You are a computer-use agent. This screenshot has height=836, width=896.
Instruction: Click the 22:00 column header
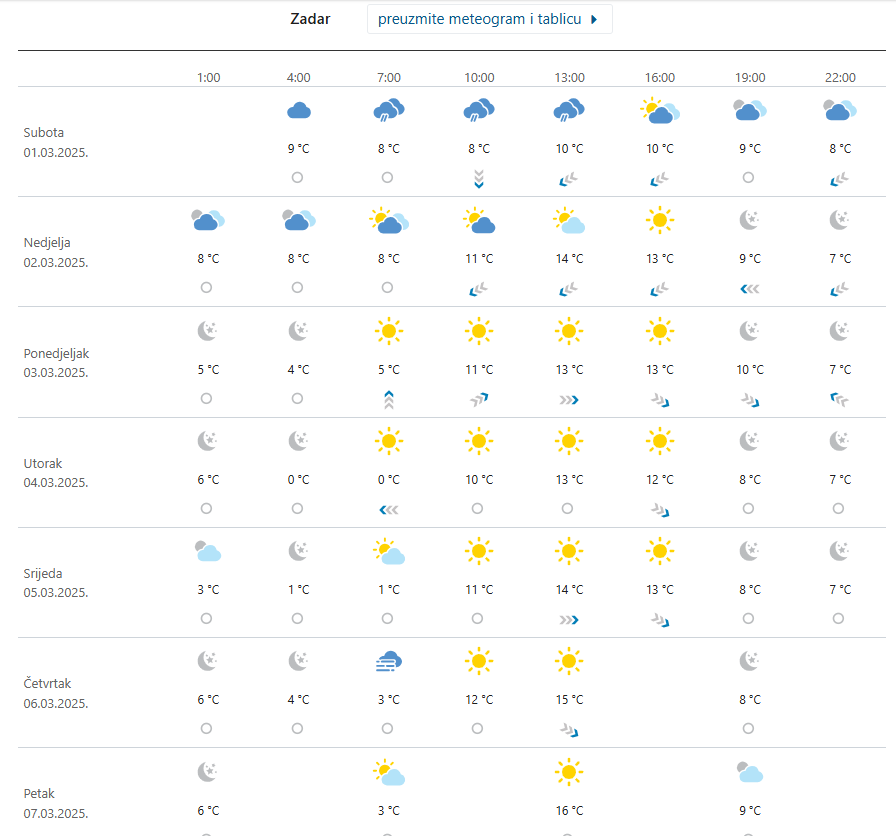[x=840, y=77]
